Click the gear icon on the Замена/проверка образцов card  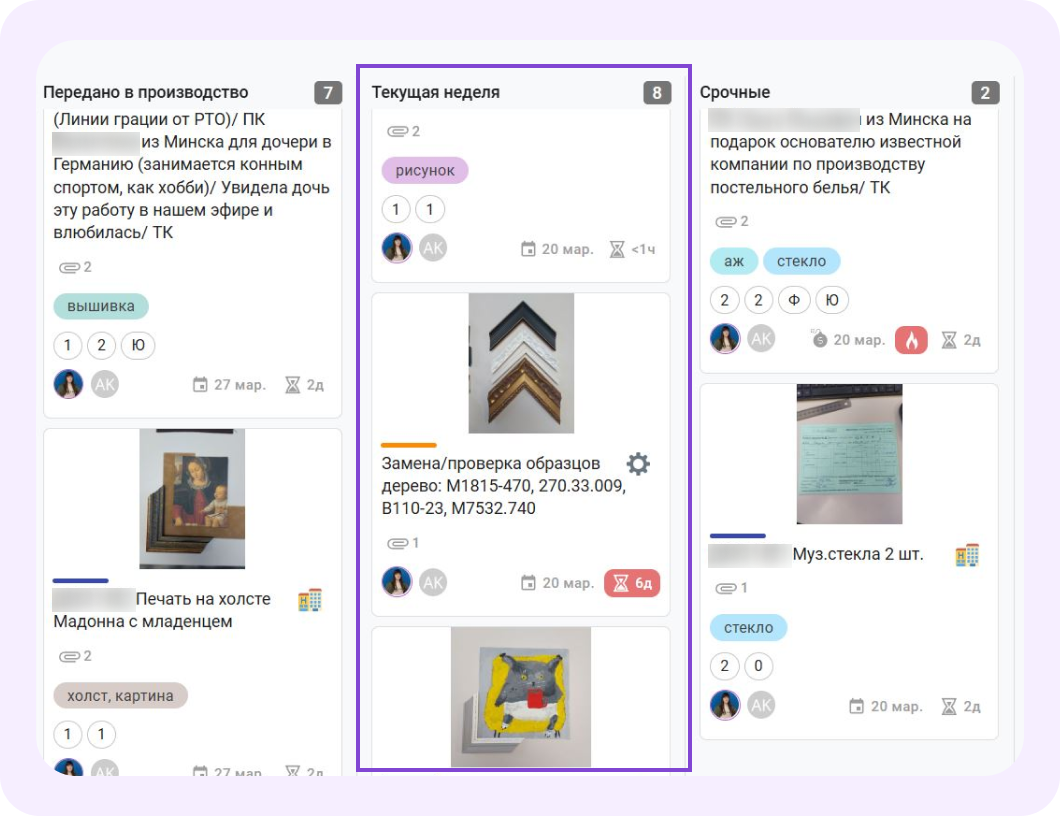(x=637, y=464)
